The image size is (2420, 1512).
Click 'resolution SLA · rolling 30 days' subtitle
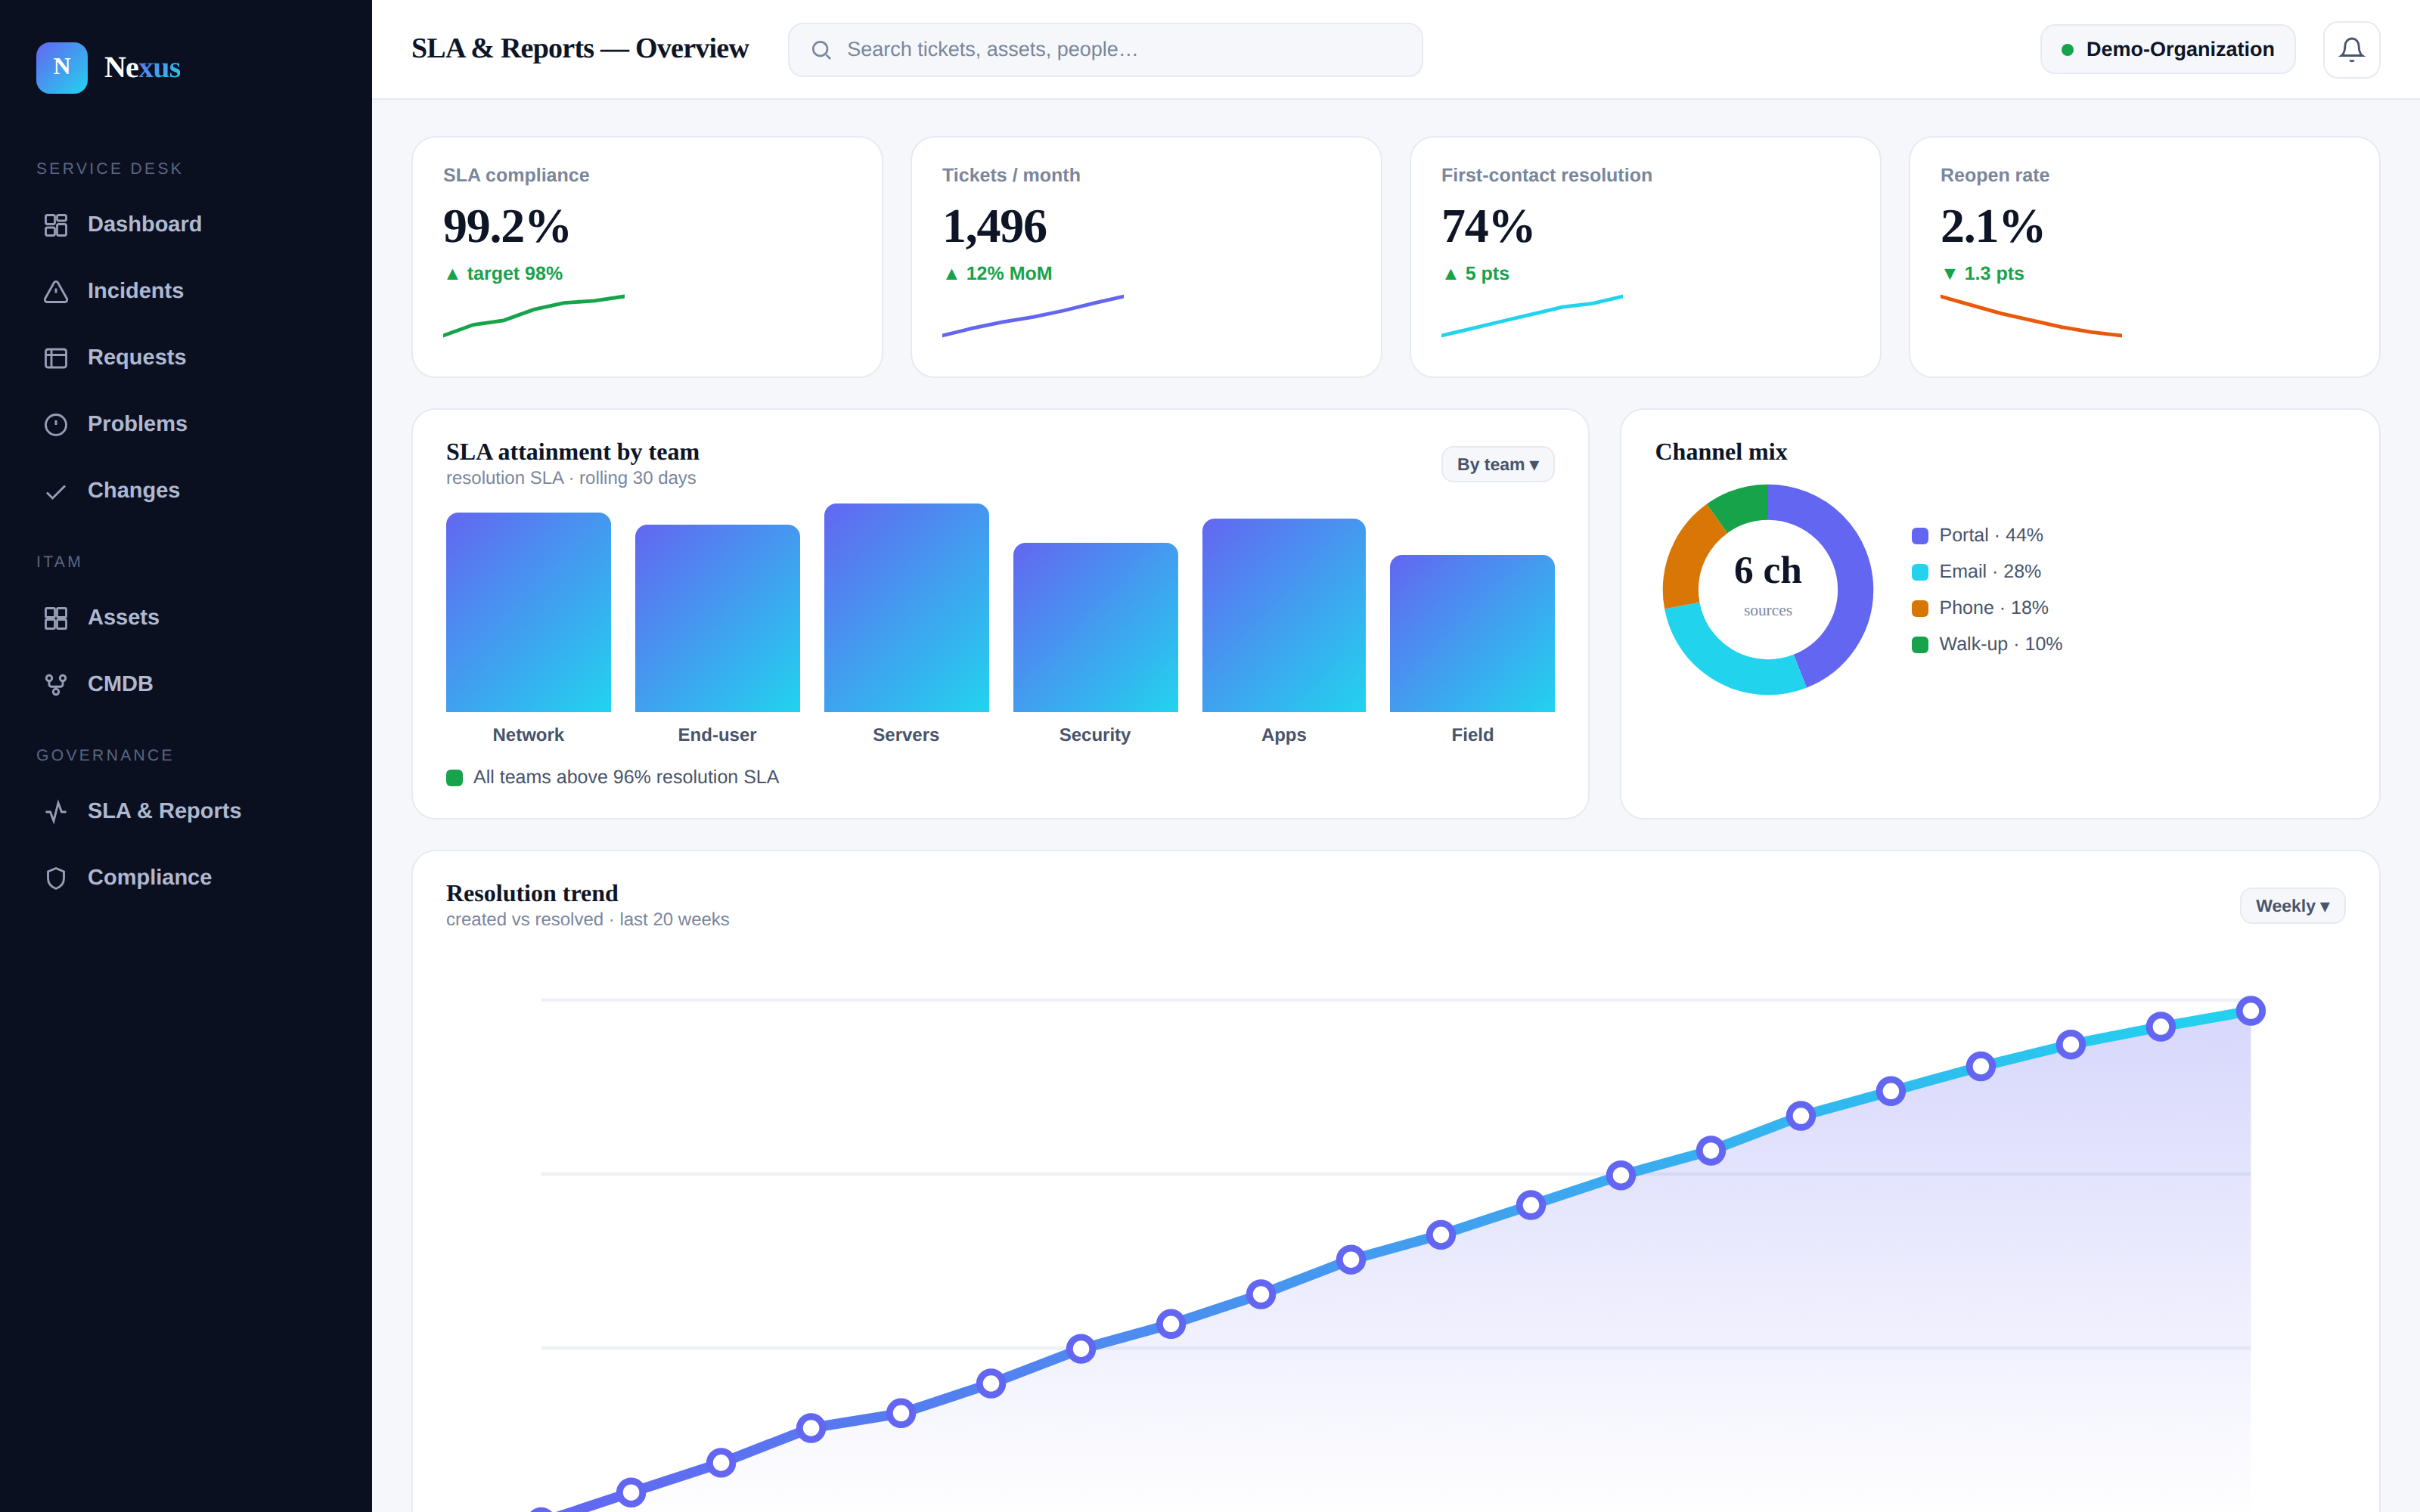click(571, 478)
